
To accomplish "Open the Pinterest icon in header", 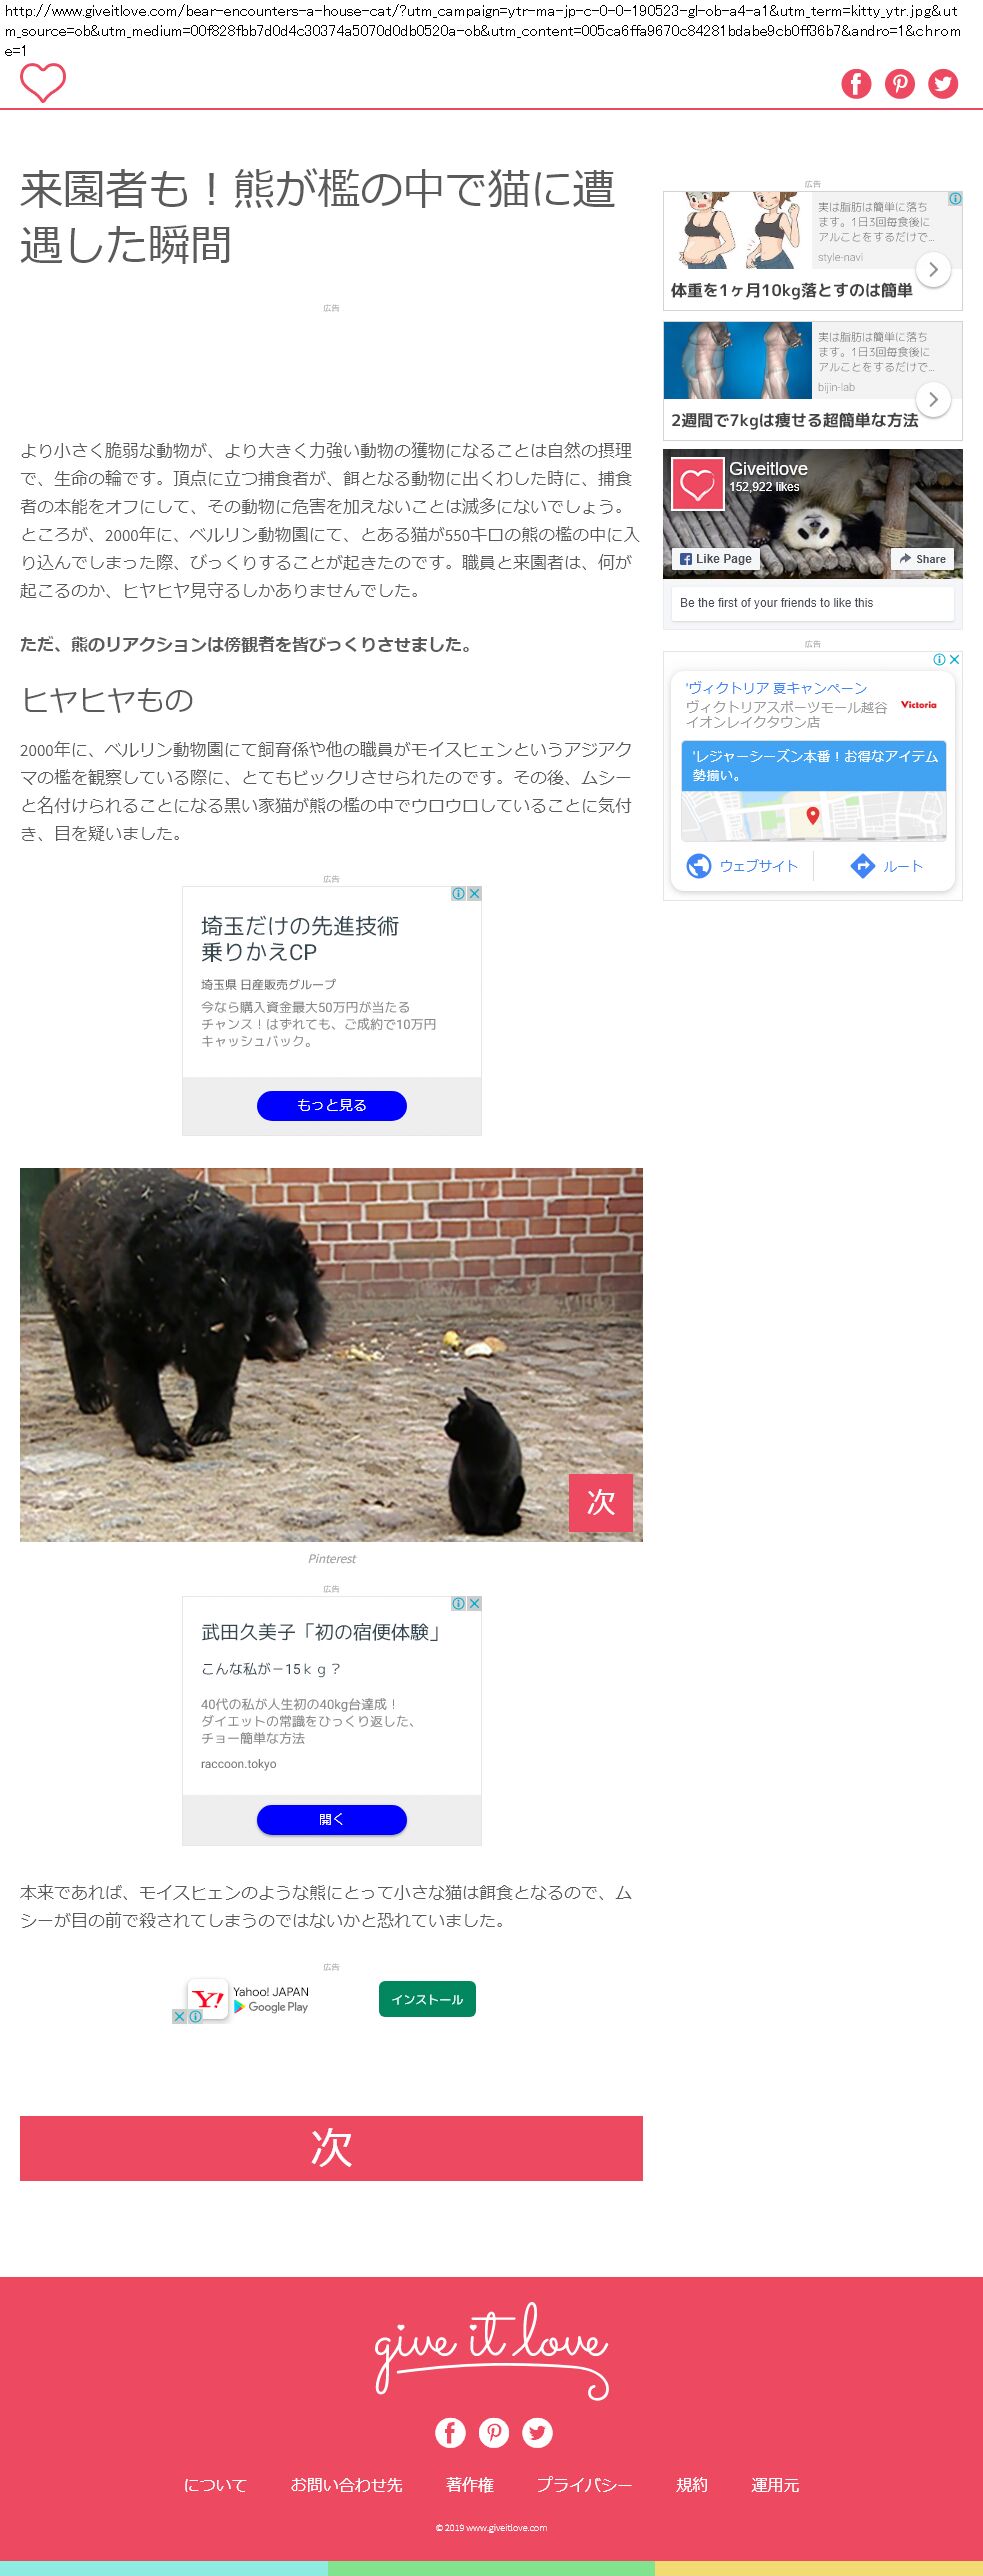I will click(900, 83).
